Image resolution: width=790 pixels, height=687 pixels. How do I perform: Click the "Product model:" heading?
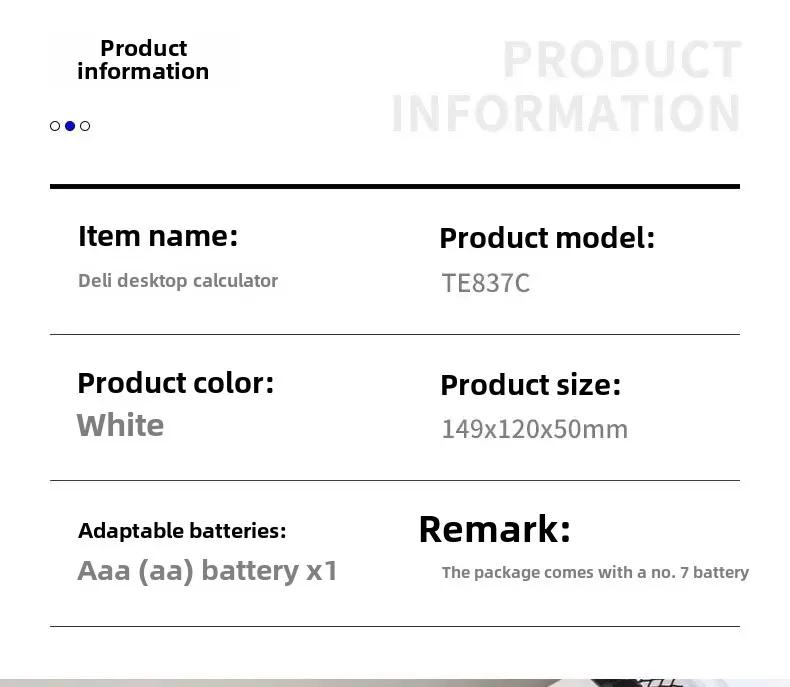(547, 238)
